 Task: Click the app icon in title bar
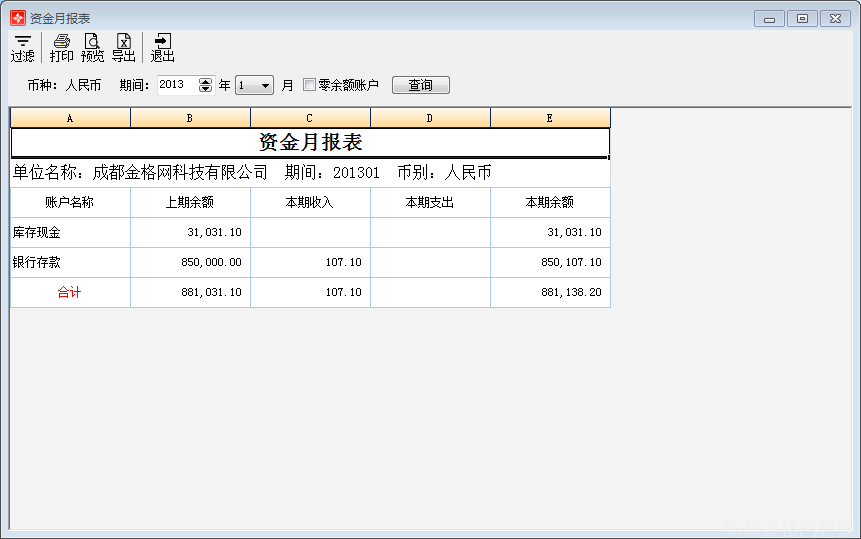pyautogui.click(x=17, y=18)
